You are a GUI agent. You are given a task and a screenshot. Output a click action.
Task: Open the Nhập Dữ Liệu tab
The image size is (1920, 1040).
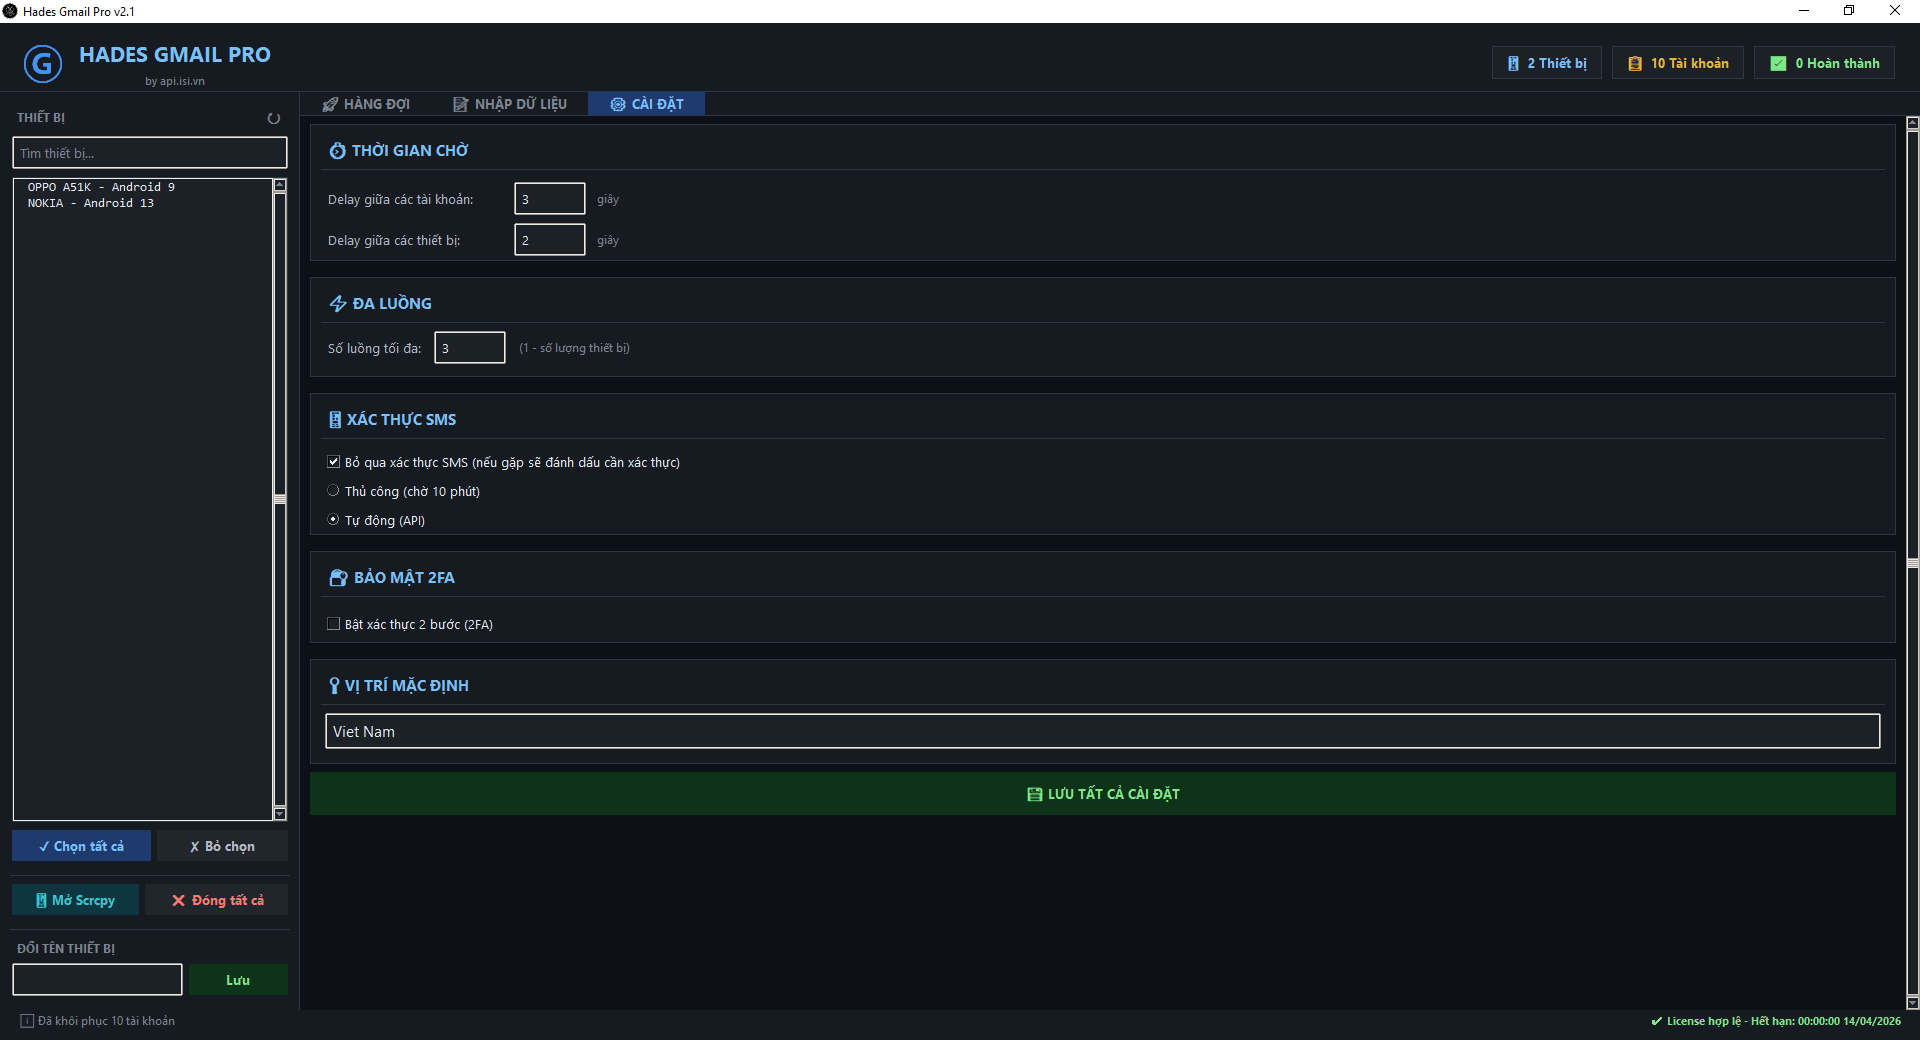point(510,104)
